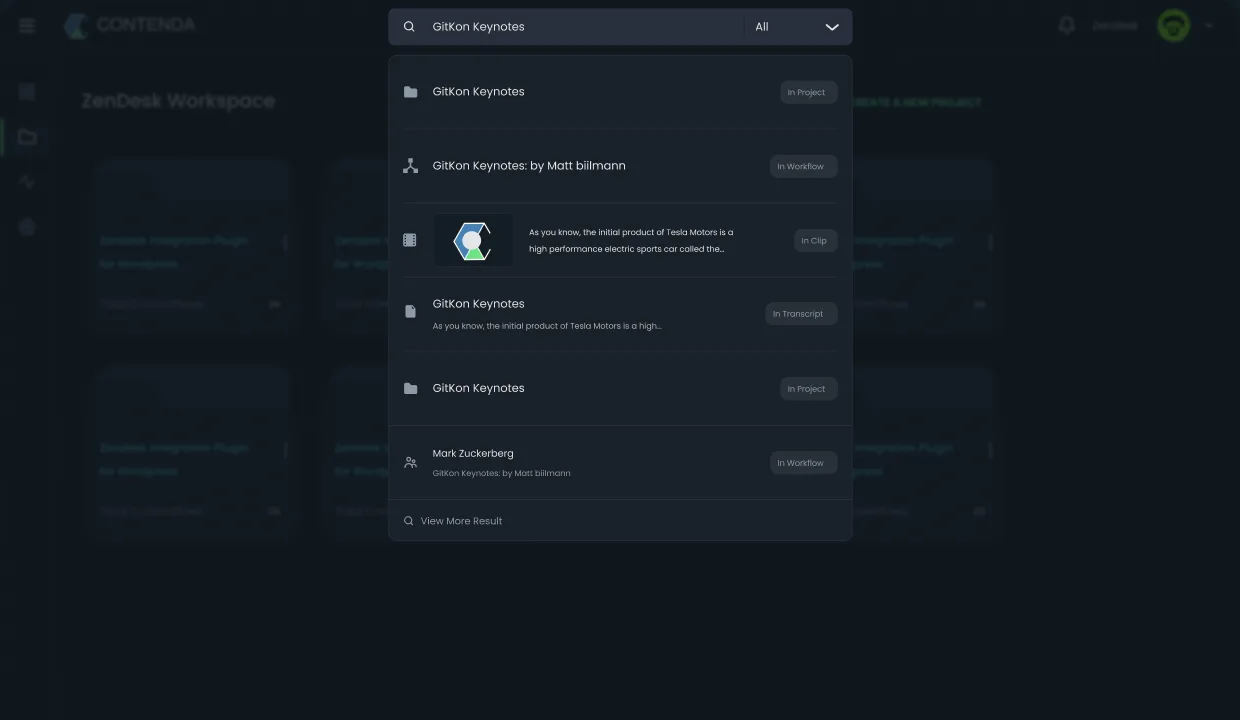Image resolution: width=1240 pixels, height=720 pixels.
Task: Click the folder icon of the second project result
Action: pos(410,388)
